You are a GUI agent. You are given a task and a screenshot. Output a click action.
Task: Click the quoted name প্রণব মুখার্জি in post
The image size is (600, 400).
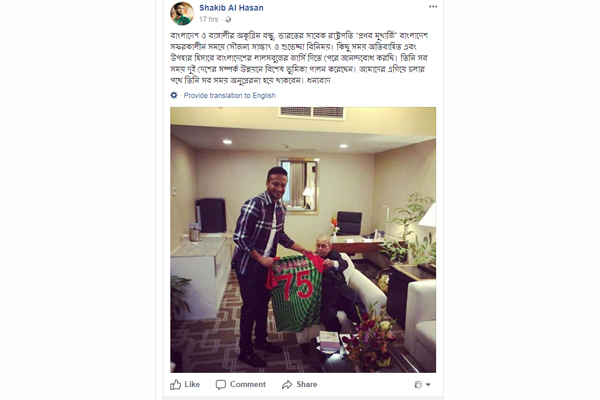375,36
